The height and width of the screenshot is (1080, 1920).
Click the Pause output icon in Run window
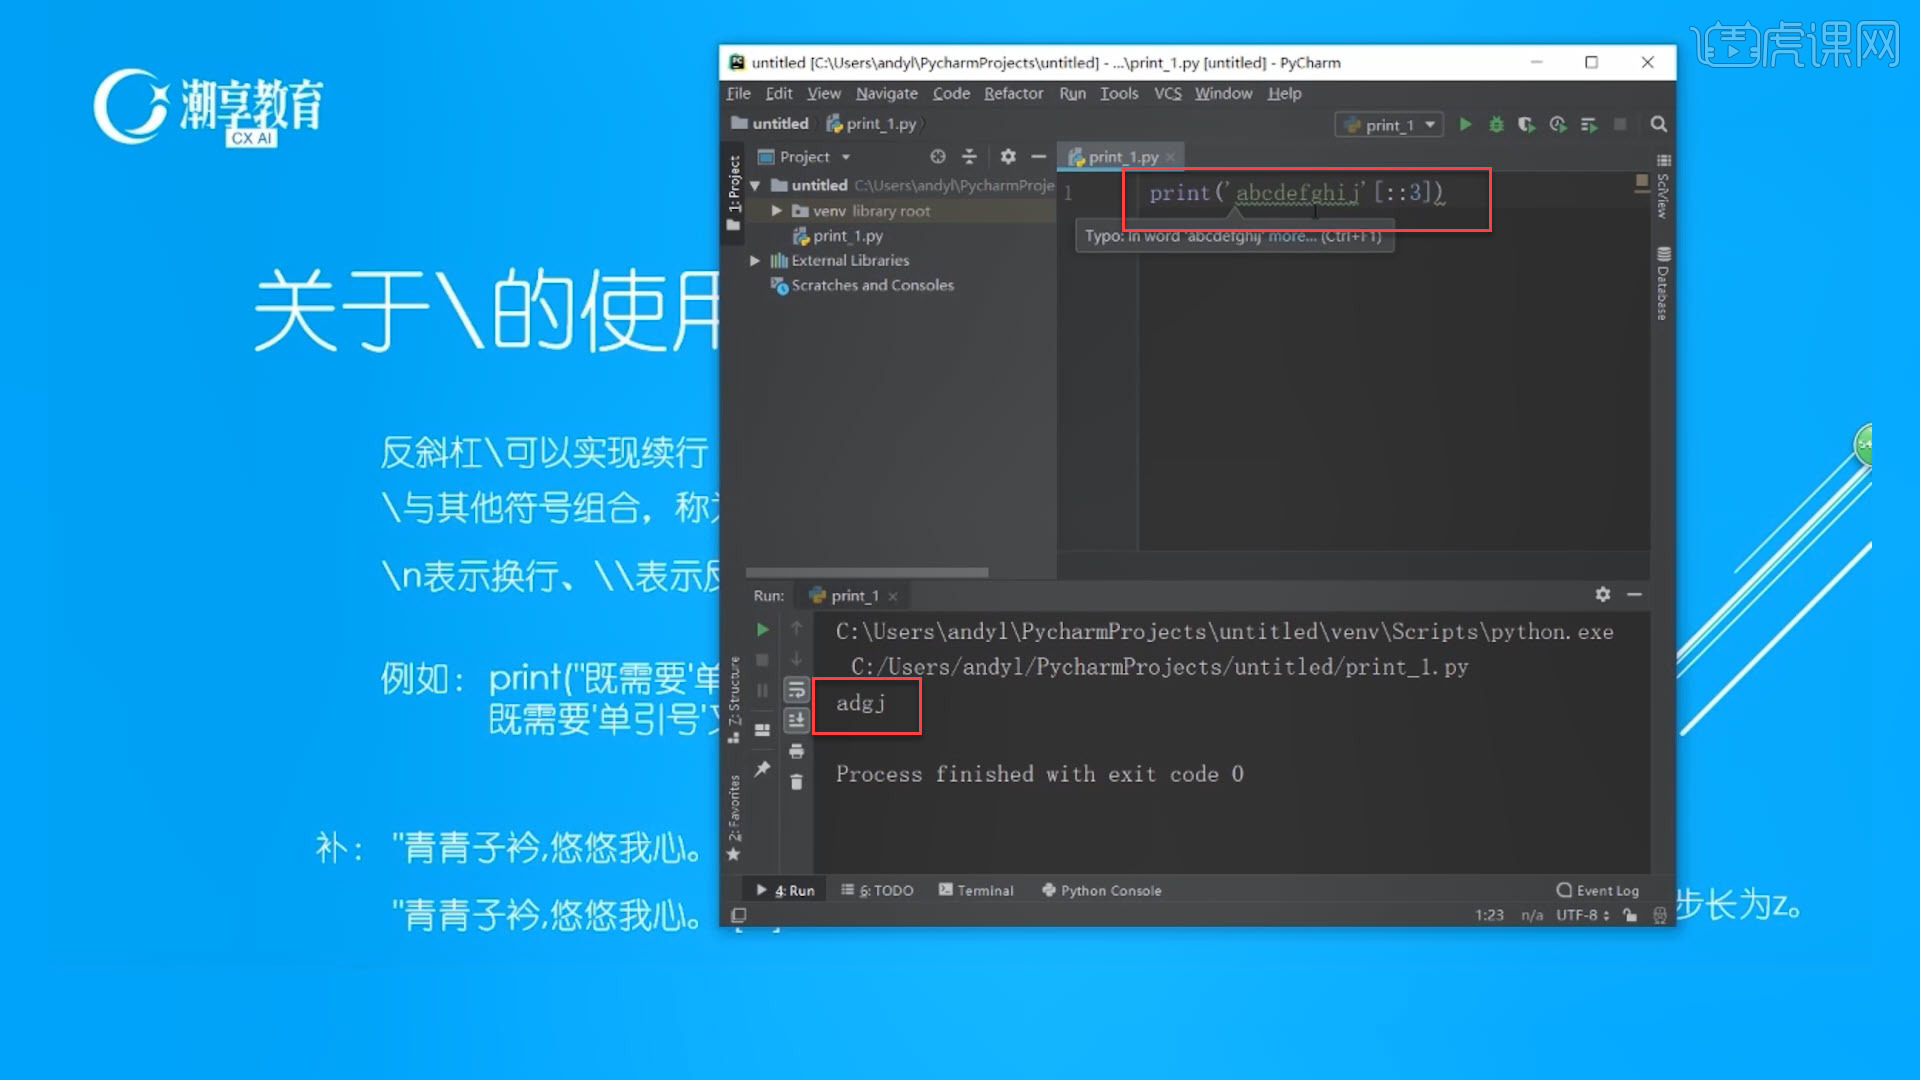(x=762, y=691)
